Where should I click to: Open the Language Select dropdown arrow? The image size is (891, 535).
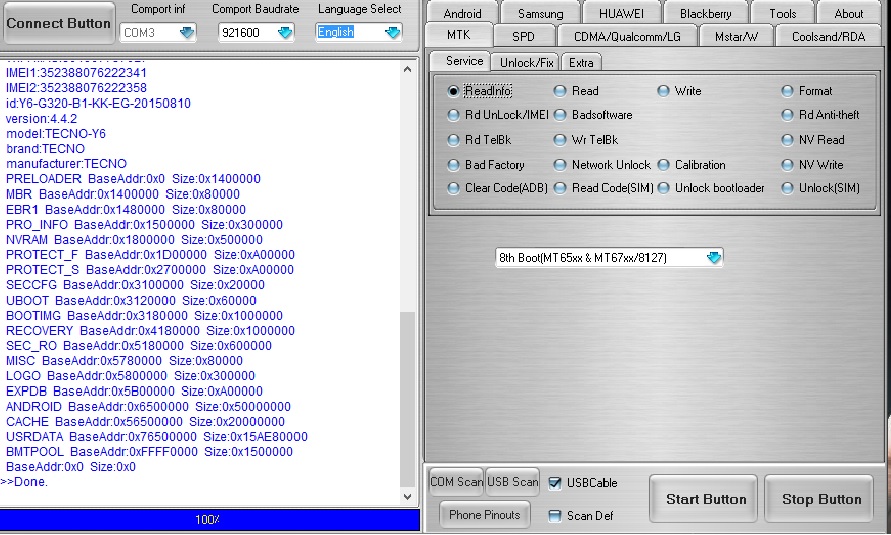(392, 32)
